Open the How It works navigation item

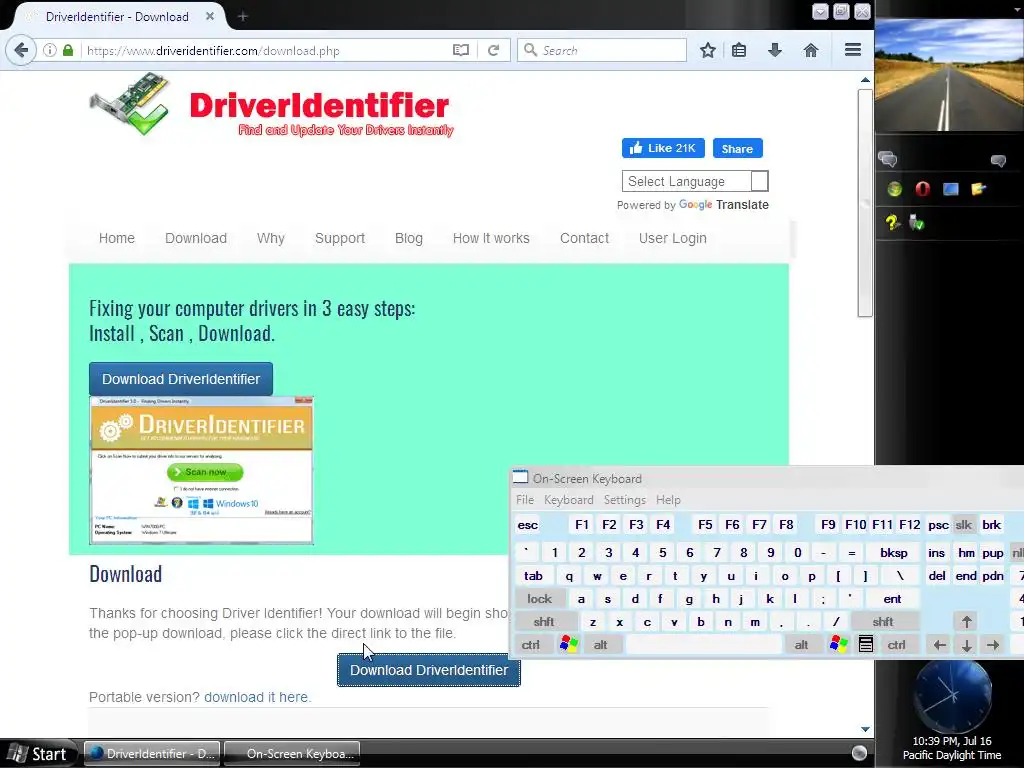491,238
